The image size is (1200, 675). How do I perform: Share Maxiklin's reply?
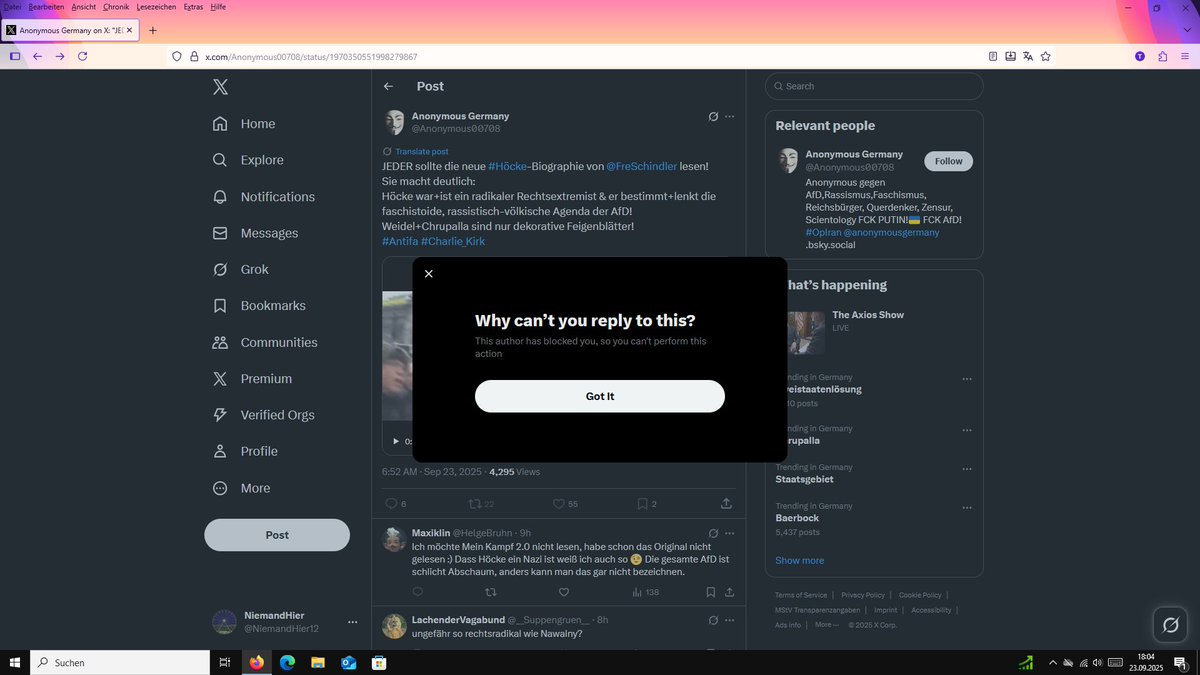730,592
